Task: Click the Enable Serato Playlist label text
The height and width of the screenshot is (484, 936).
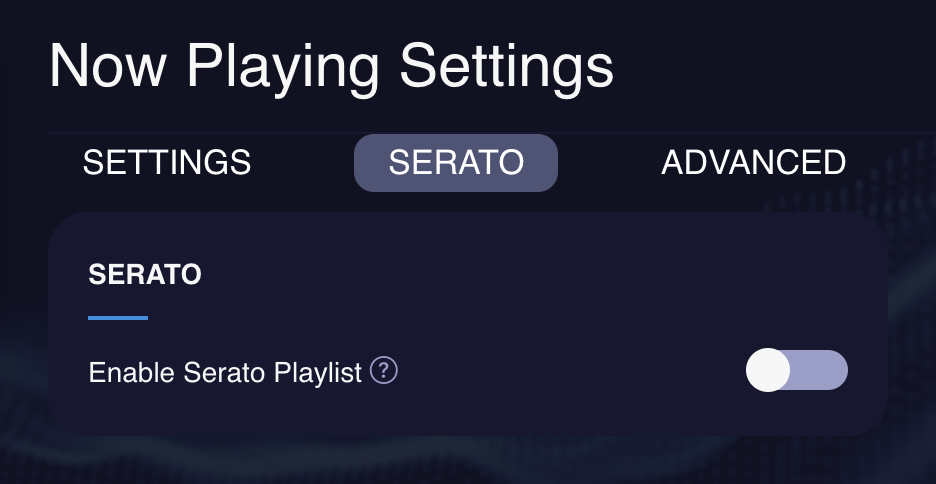Action: [x=225, y=372]
